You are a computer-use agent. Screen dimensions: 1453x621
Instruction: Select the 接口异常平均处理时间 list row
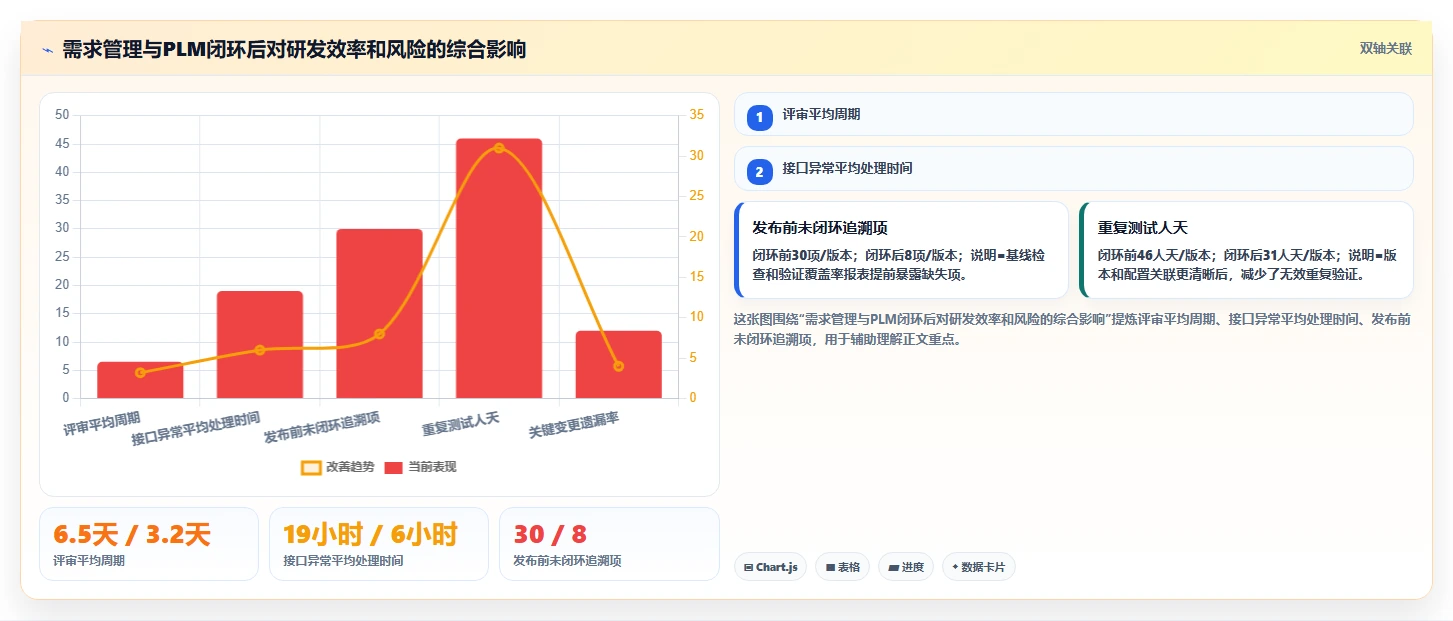coord(1073,168)
